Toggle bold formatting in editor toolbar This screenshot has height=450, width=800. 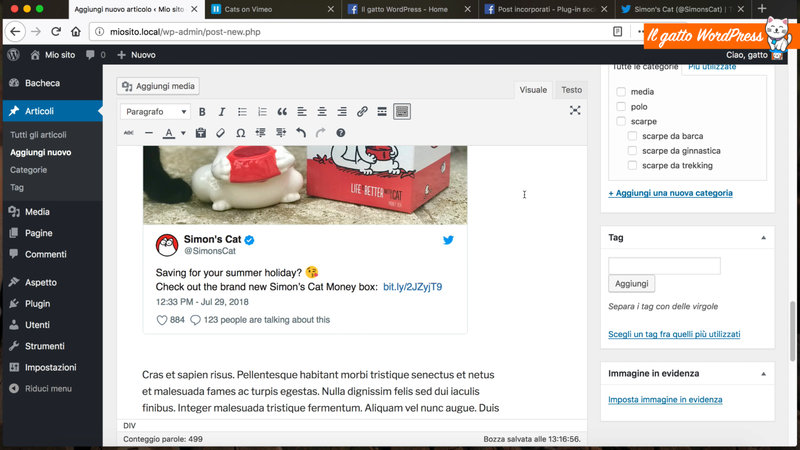point(202,112)
